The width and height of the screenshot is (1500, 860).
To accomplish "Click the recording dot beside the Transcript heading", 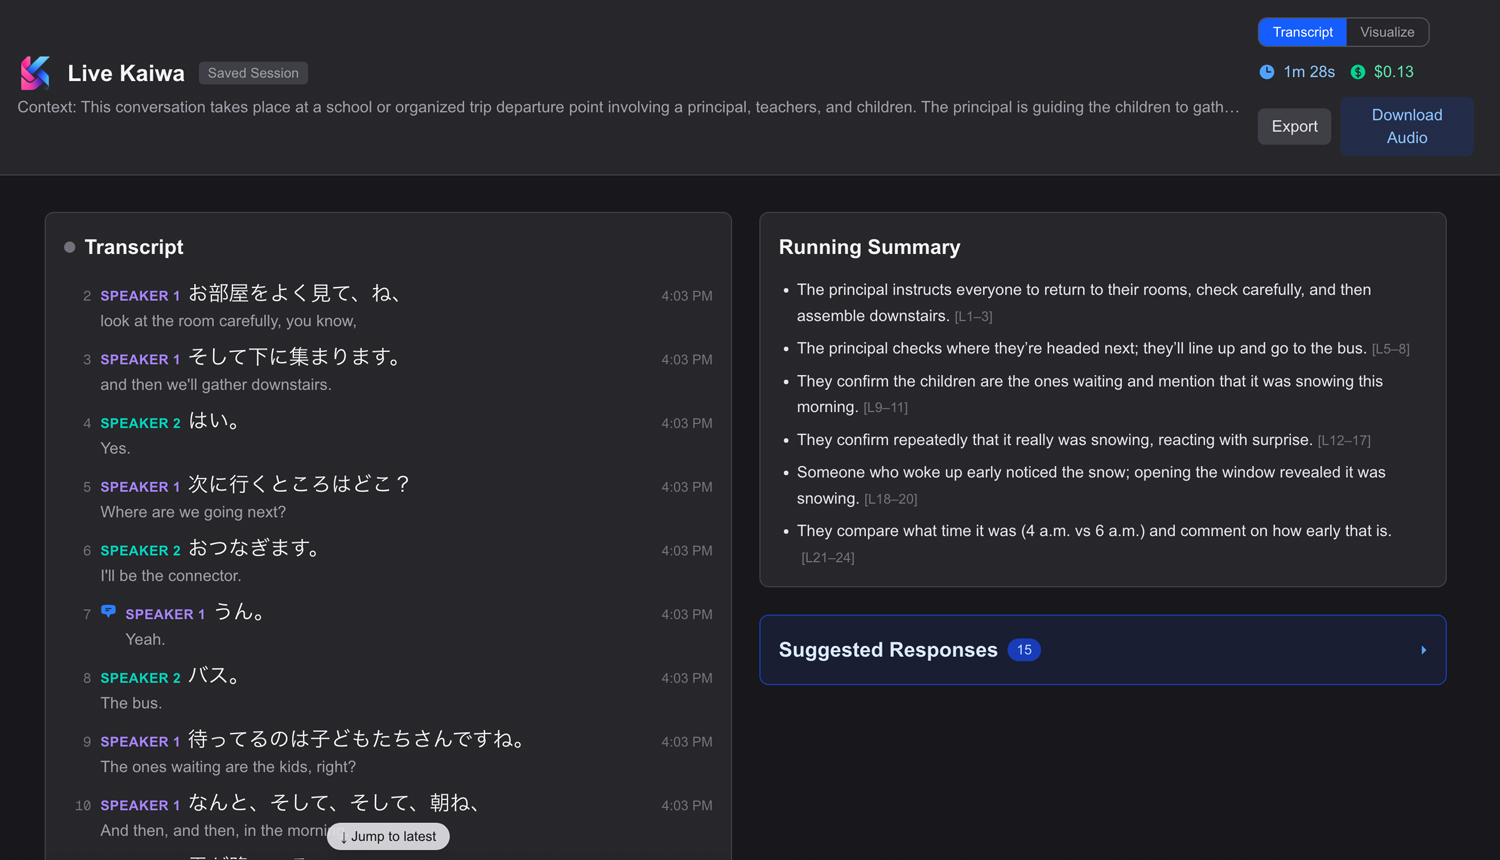I will (68, 246).
